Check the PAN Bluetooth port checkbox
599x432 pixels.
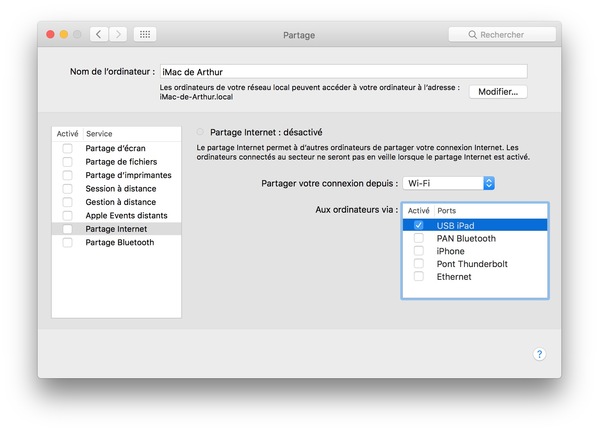419,238
